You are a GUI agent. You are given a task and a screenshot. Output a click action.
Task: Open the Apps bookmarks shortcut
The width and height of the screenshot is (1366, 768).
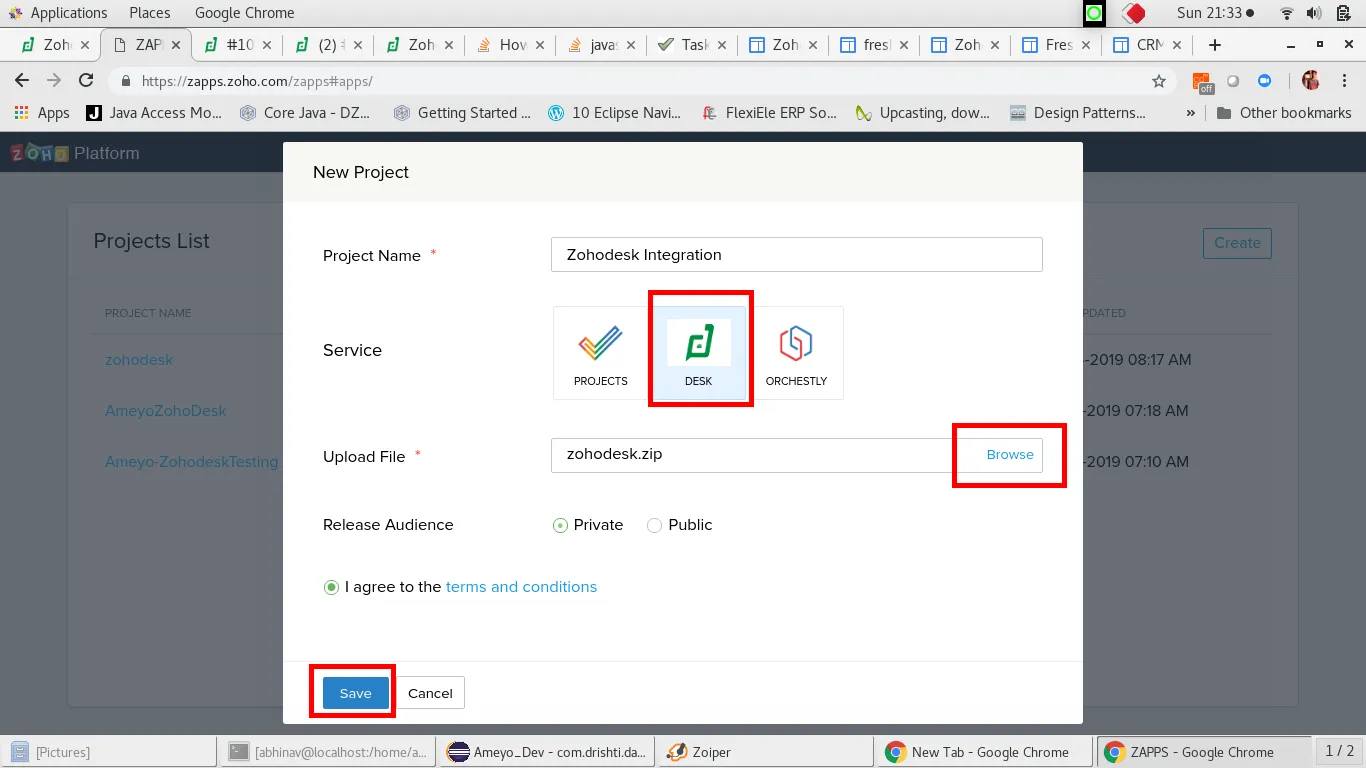pyautogui.click(x=42, y=113)
